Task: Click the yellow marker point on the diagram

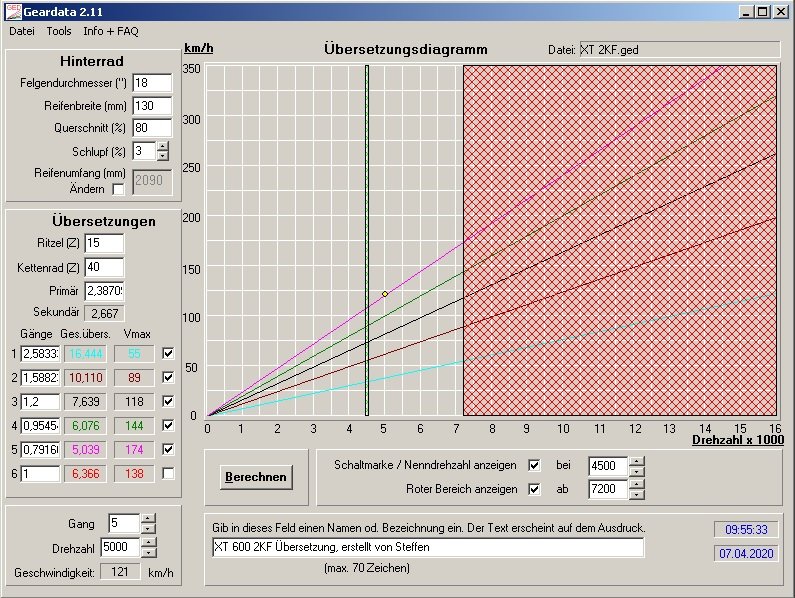Action: click(x=385, y=294)
